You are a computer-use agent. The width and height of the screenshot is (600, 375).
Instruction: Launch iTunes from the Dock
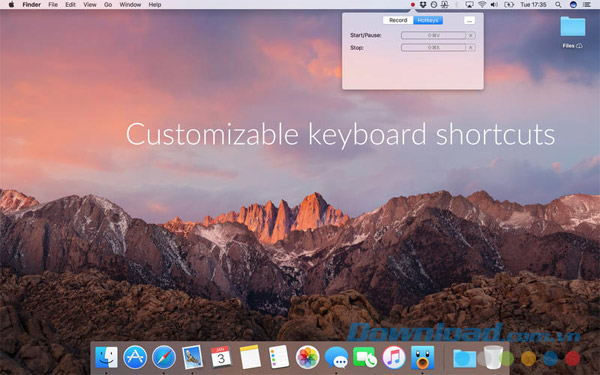tap(394, 357)
